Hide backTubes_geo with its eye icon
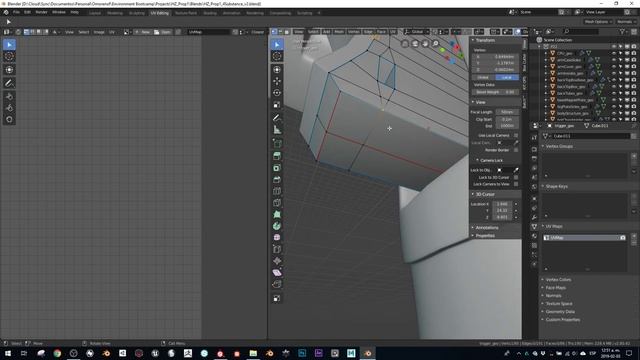 pos(614,93)
